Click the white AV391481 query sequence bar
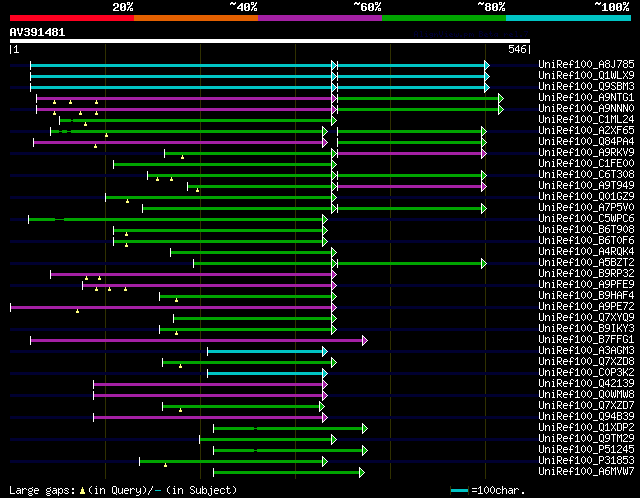This screenshot has height=498, width=640. pos(270,41)
